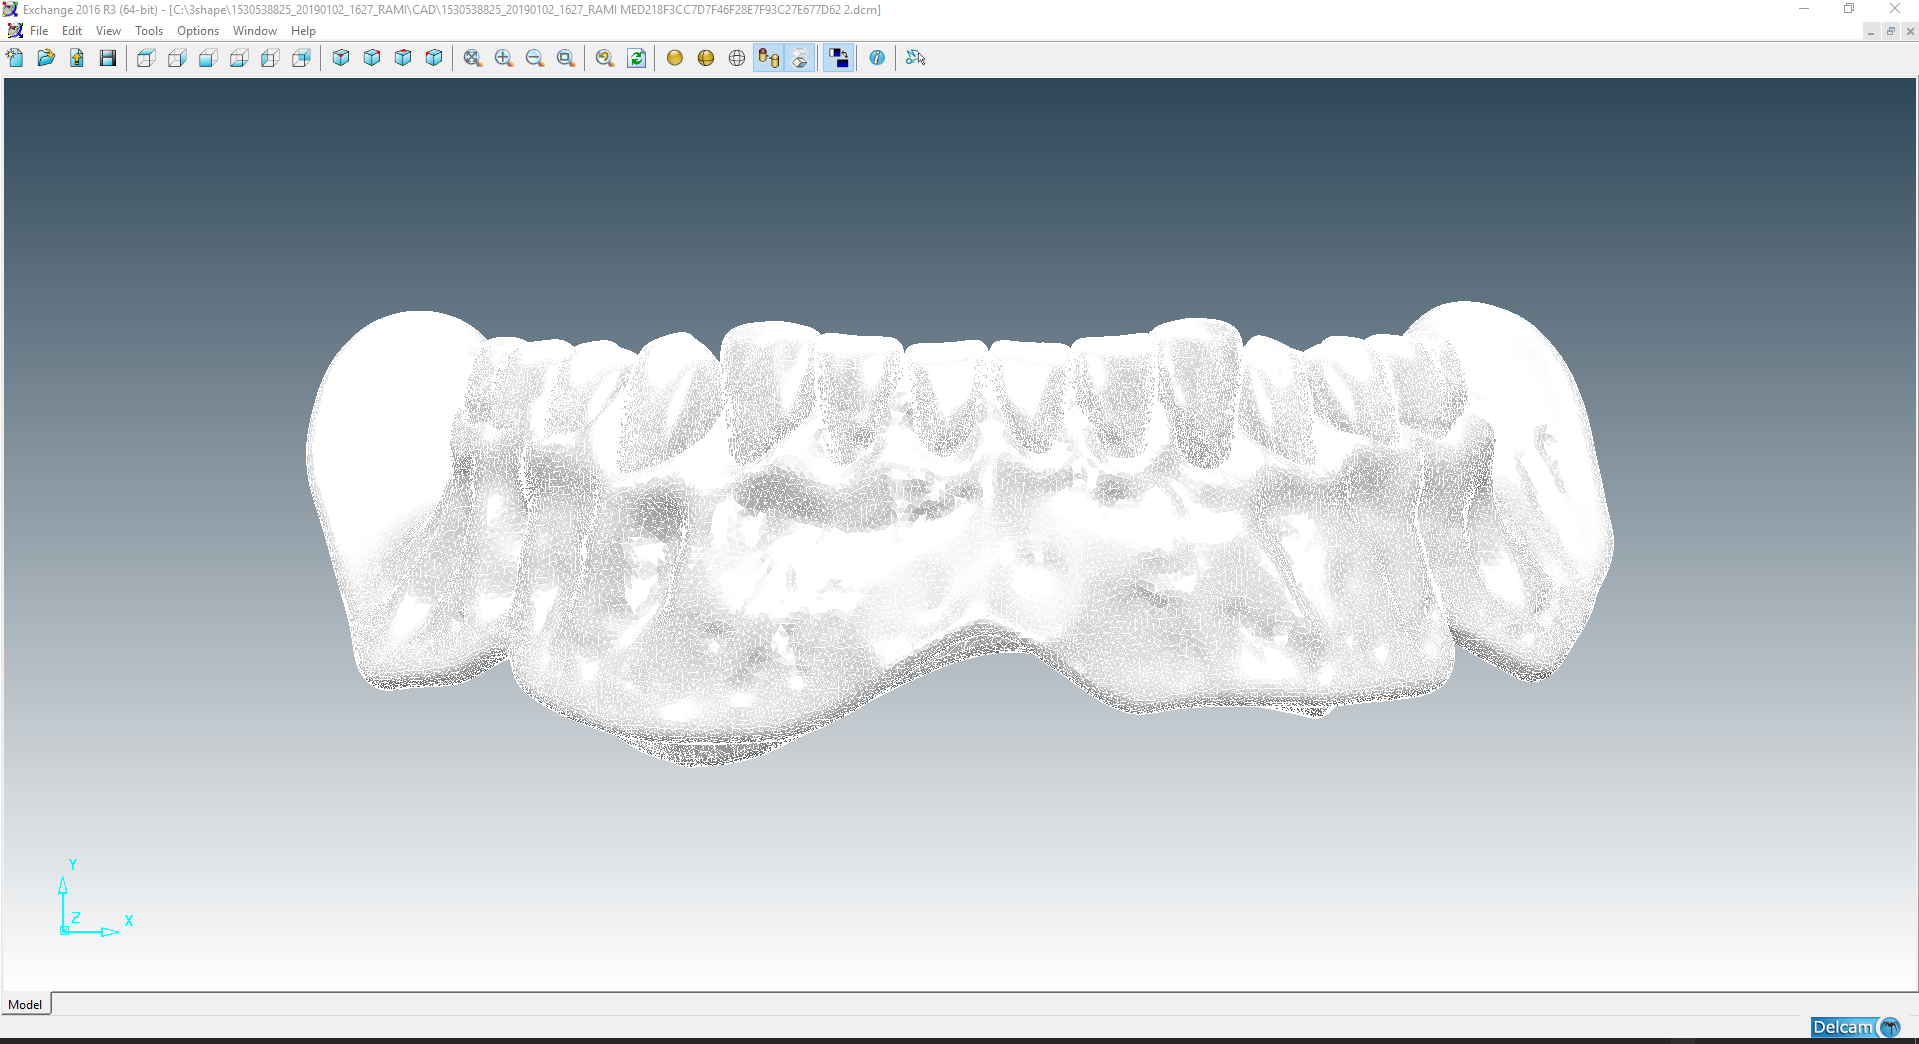The width and height of the screenshot is (1919, 1044).
Task: Select the zoom in tool
Action: click(x=504, y=58)
